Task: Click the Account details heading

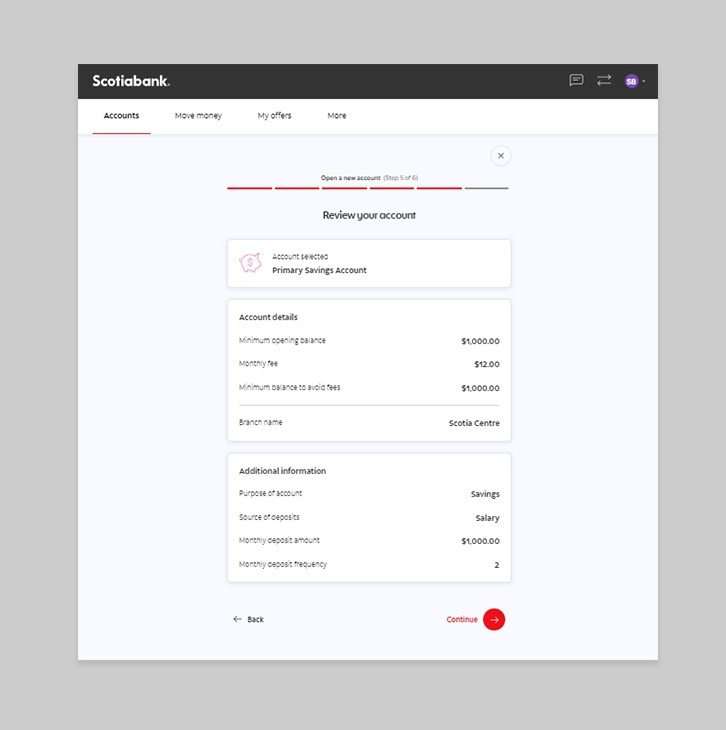Action: [268, 317]
